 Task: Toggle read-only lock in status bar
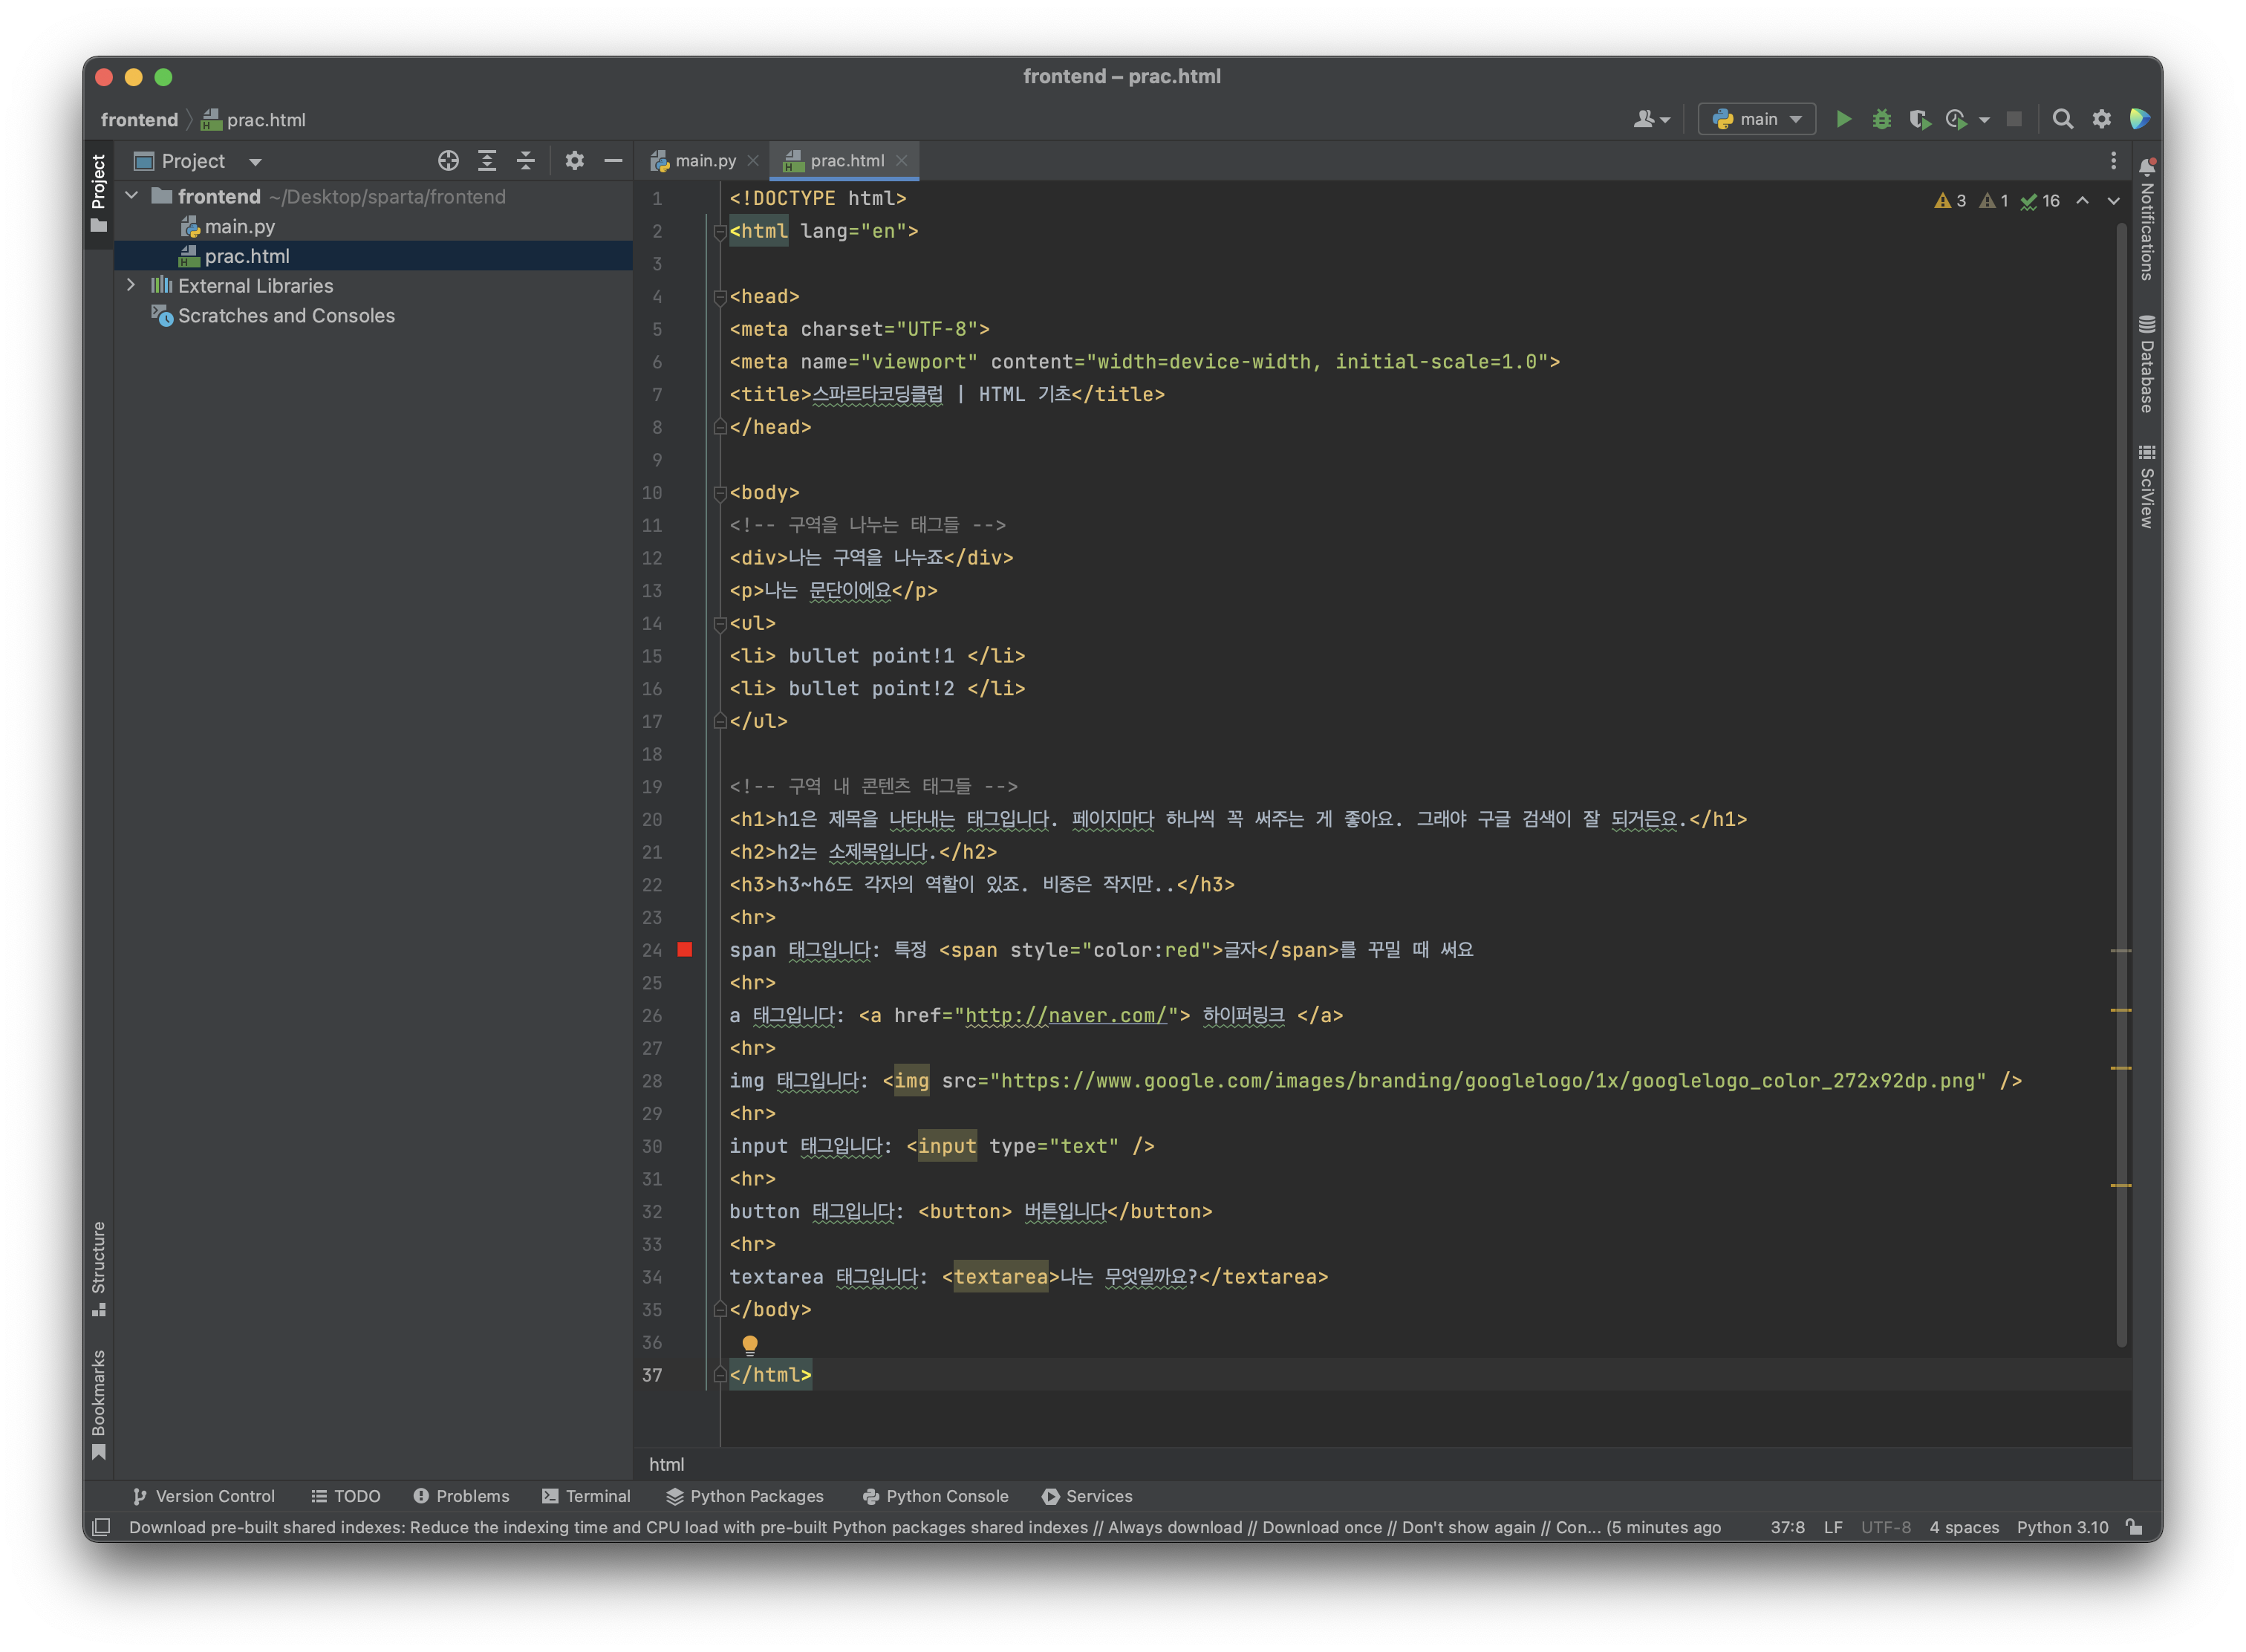coord(2134,1527)
